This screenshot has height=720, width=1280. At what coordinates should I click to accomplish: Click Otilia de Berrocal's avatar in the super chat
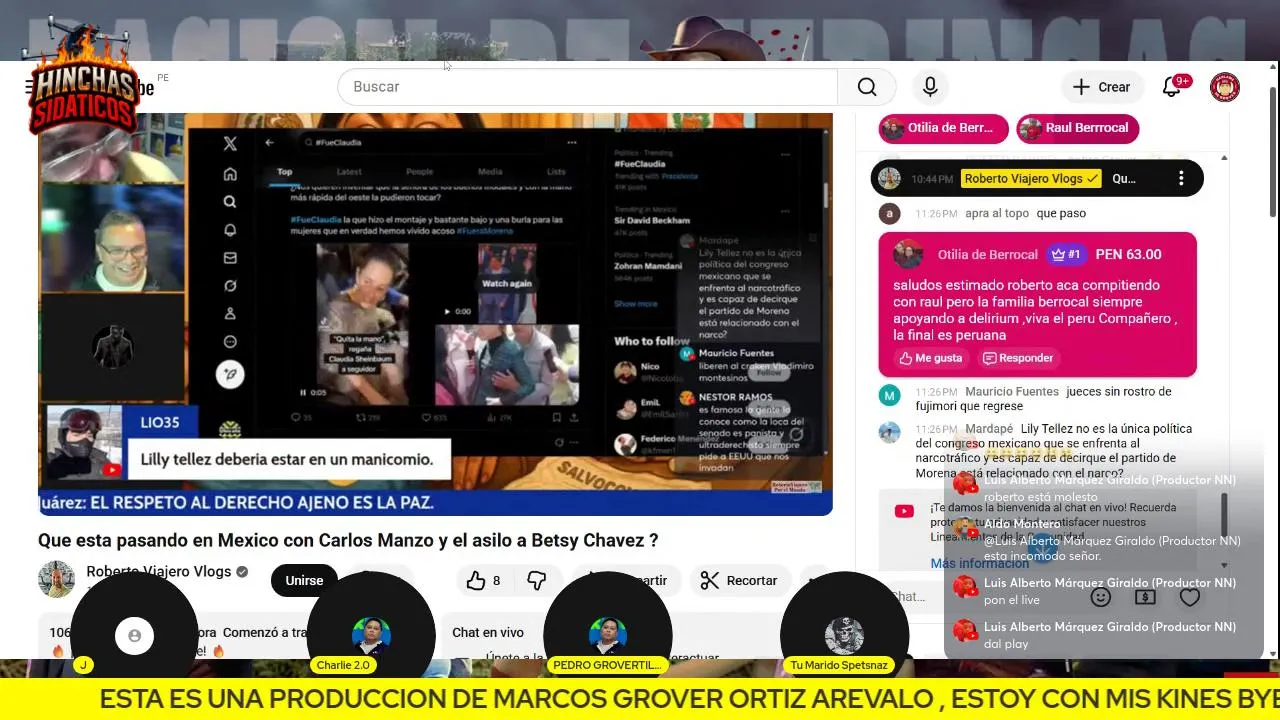coord(908,254)
